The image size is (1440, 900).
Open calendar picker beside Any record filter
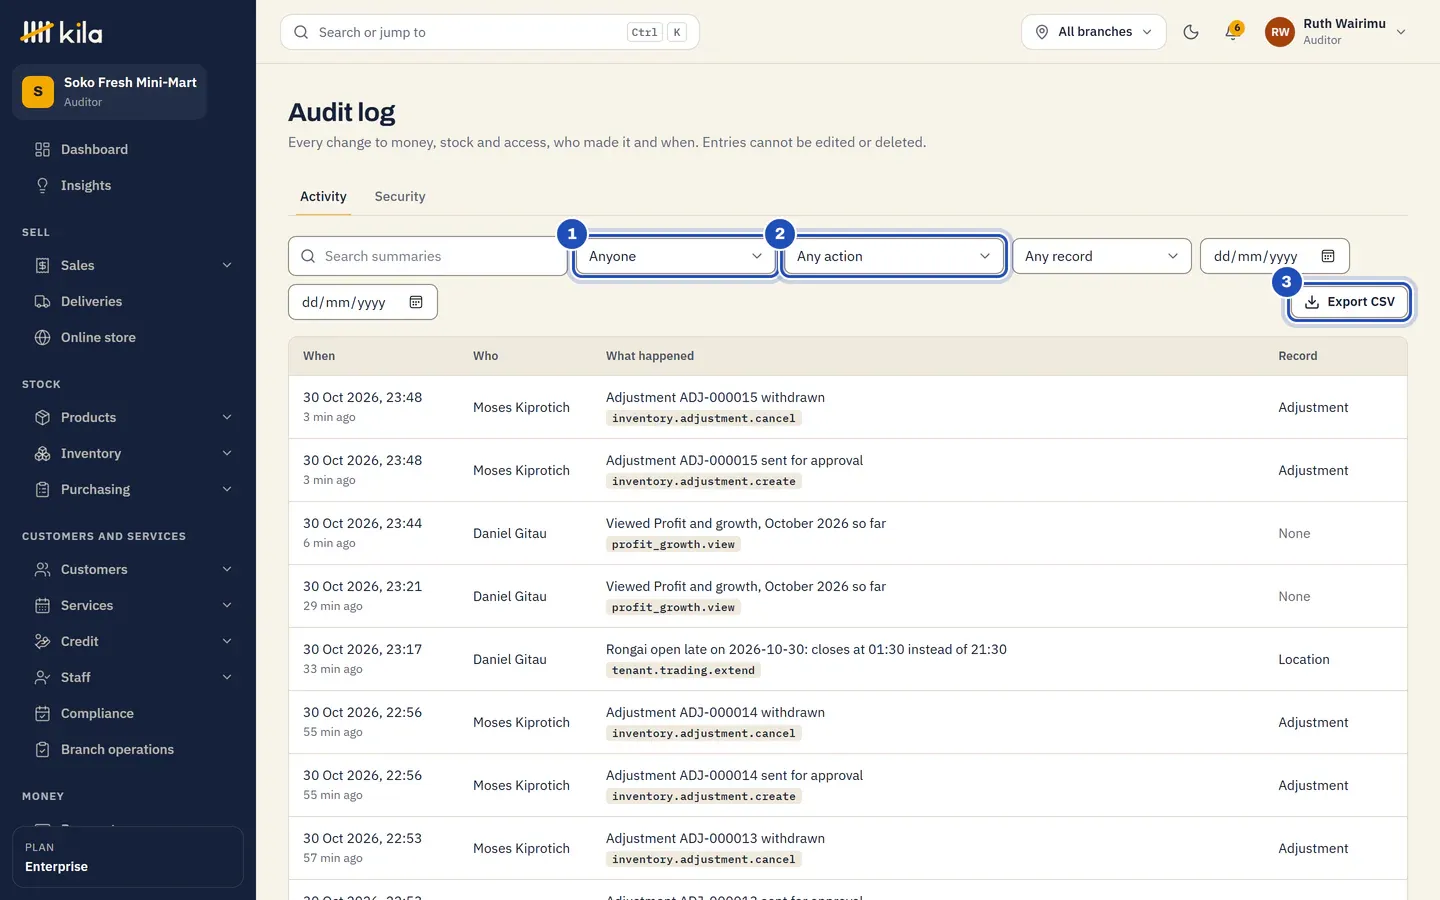tap(1328, 256)
